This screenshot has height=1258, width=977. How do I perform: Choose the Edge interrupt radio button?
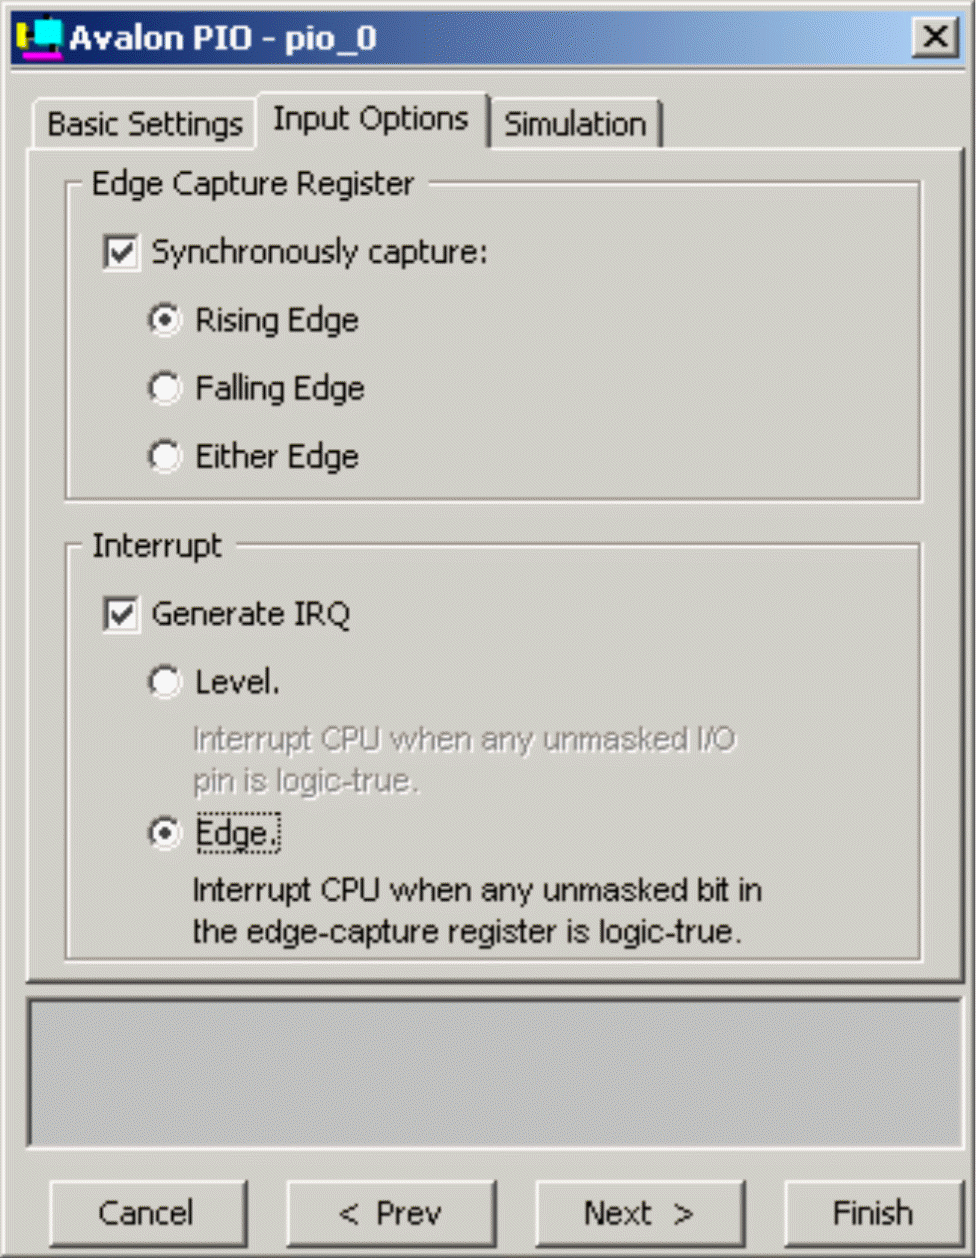pos(164,833)
